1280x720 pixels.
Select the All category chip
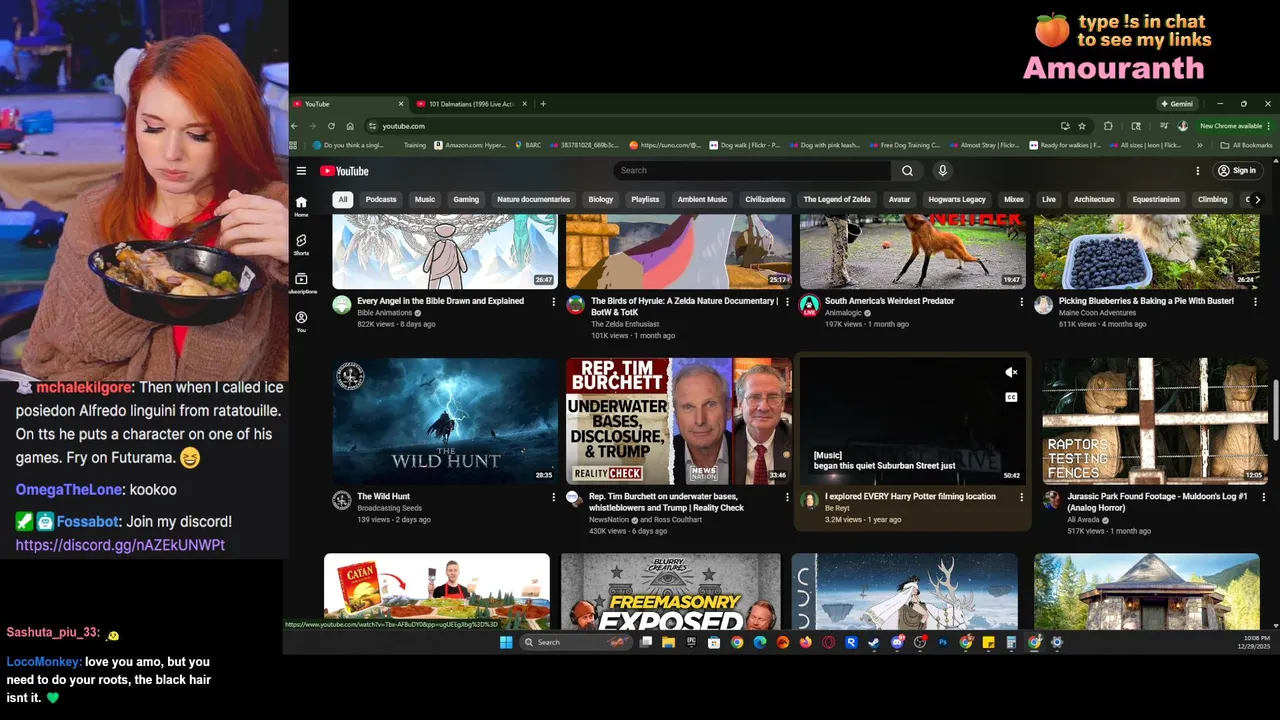point(343,199)
